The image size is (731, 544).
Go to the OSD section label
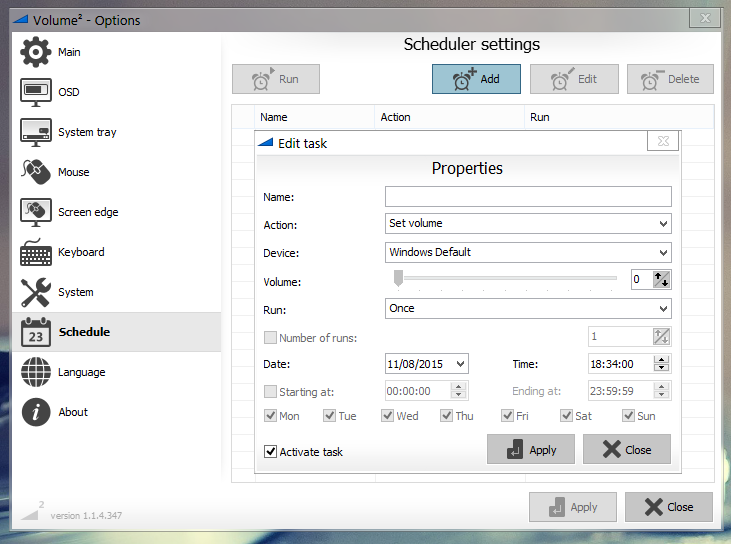tap(69, 92)
